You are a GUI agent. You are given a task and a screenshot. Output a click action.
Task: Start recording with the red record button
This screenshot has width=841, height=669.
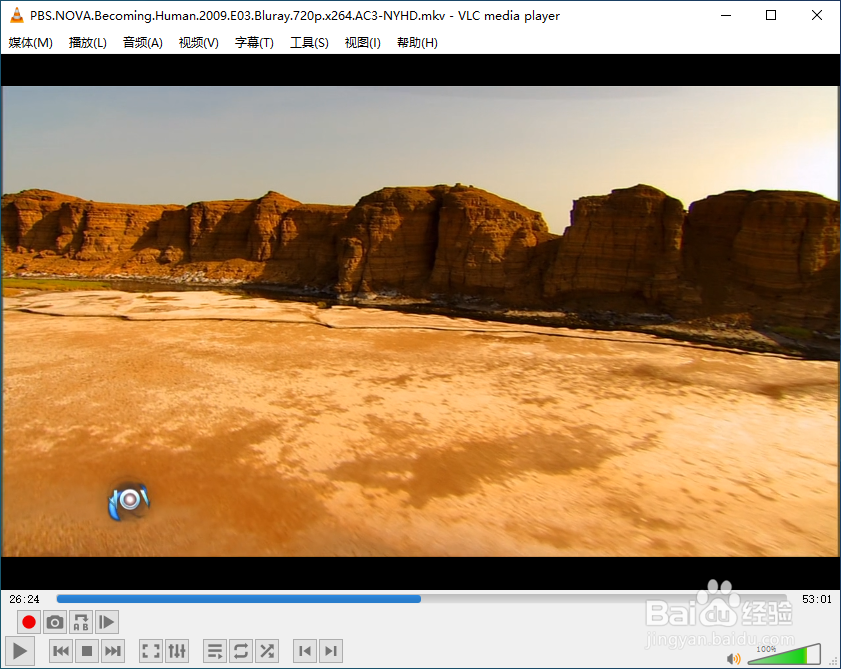tap(29, 622)
